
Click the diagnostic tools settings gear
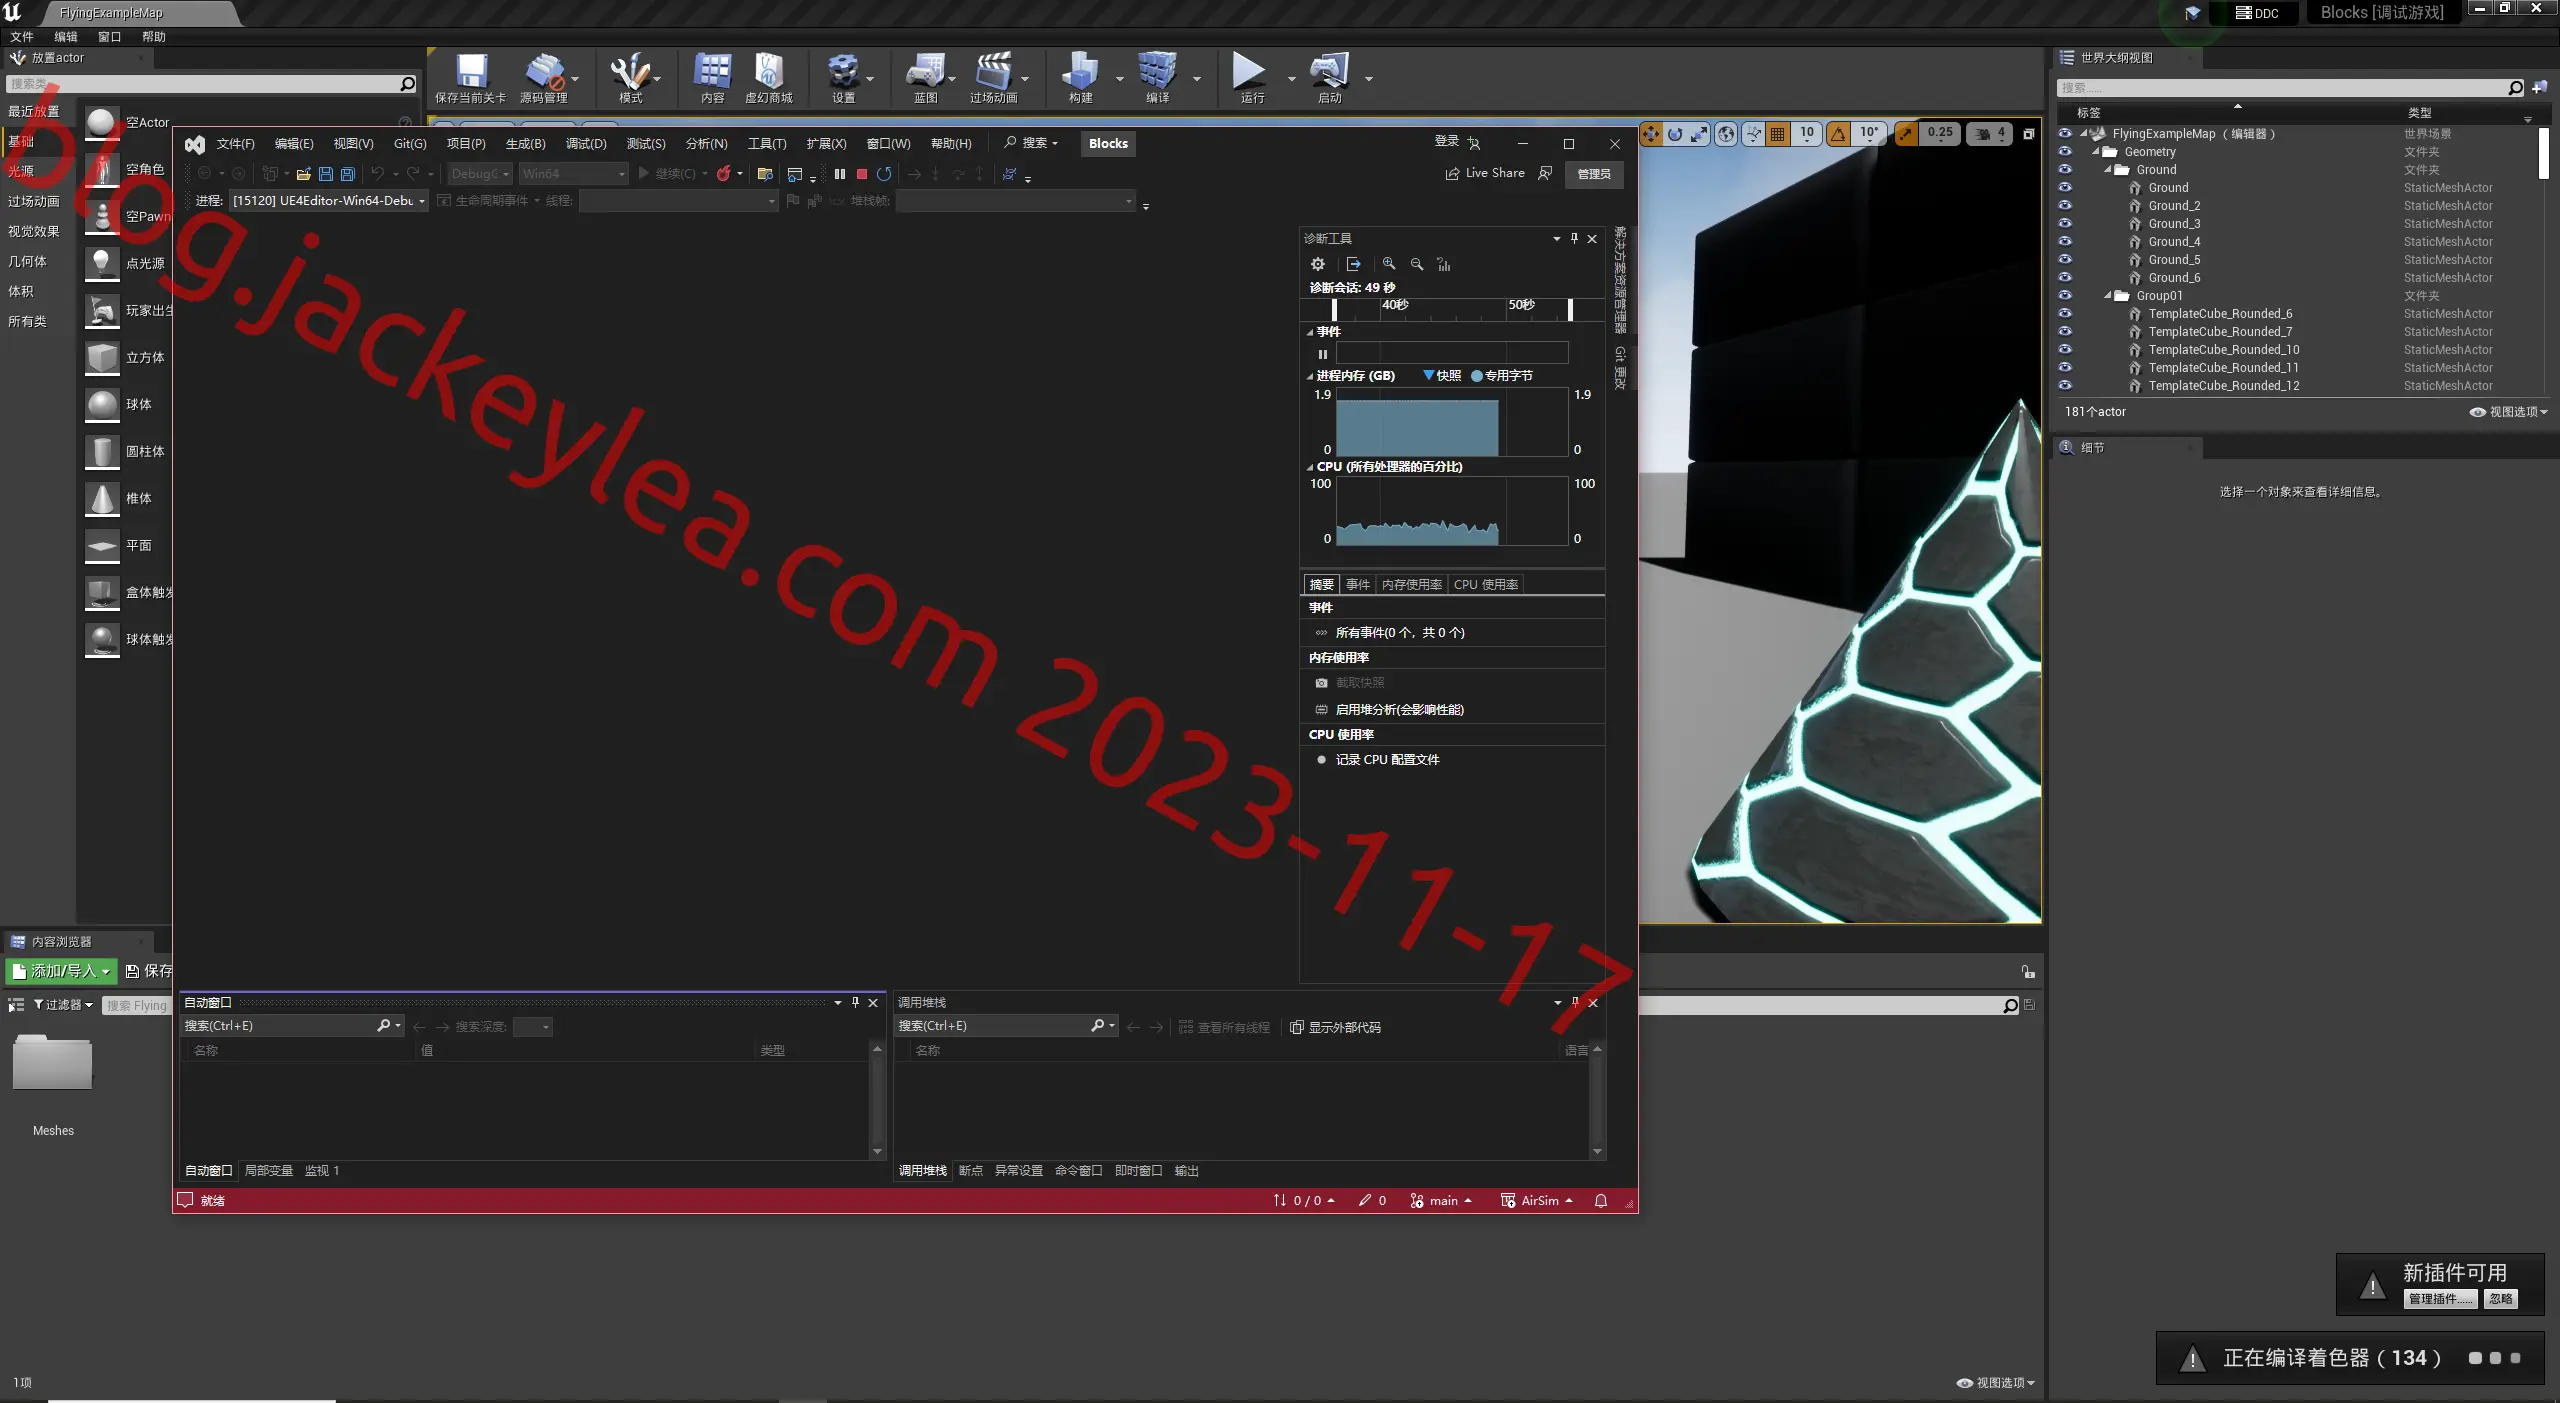pyautogui.click(x=1318, y=264)
